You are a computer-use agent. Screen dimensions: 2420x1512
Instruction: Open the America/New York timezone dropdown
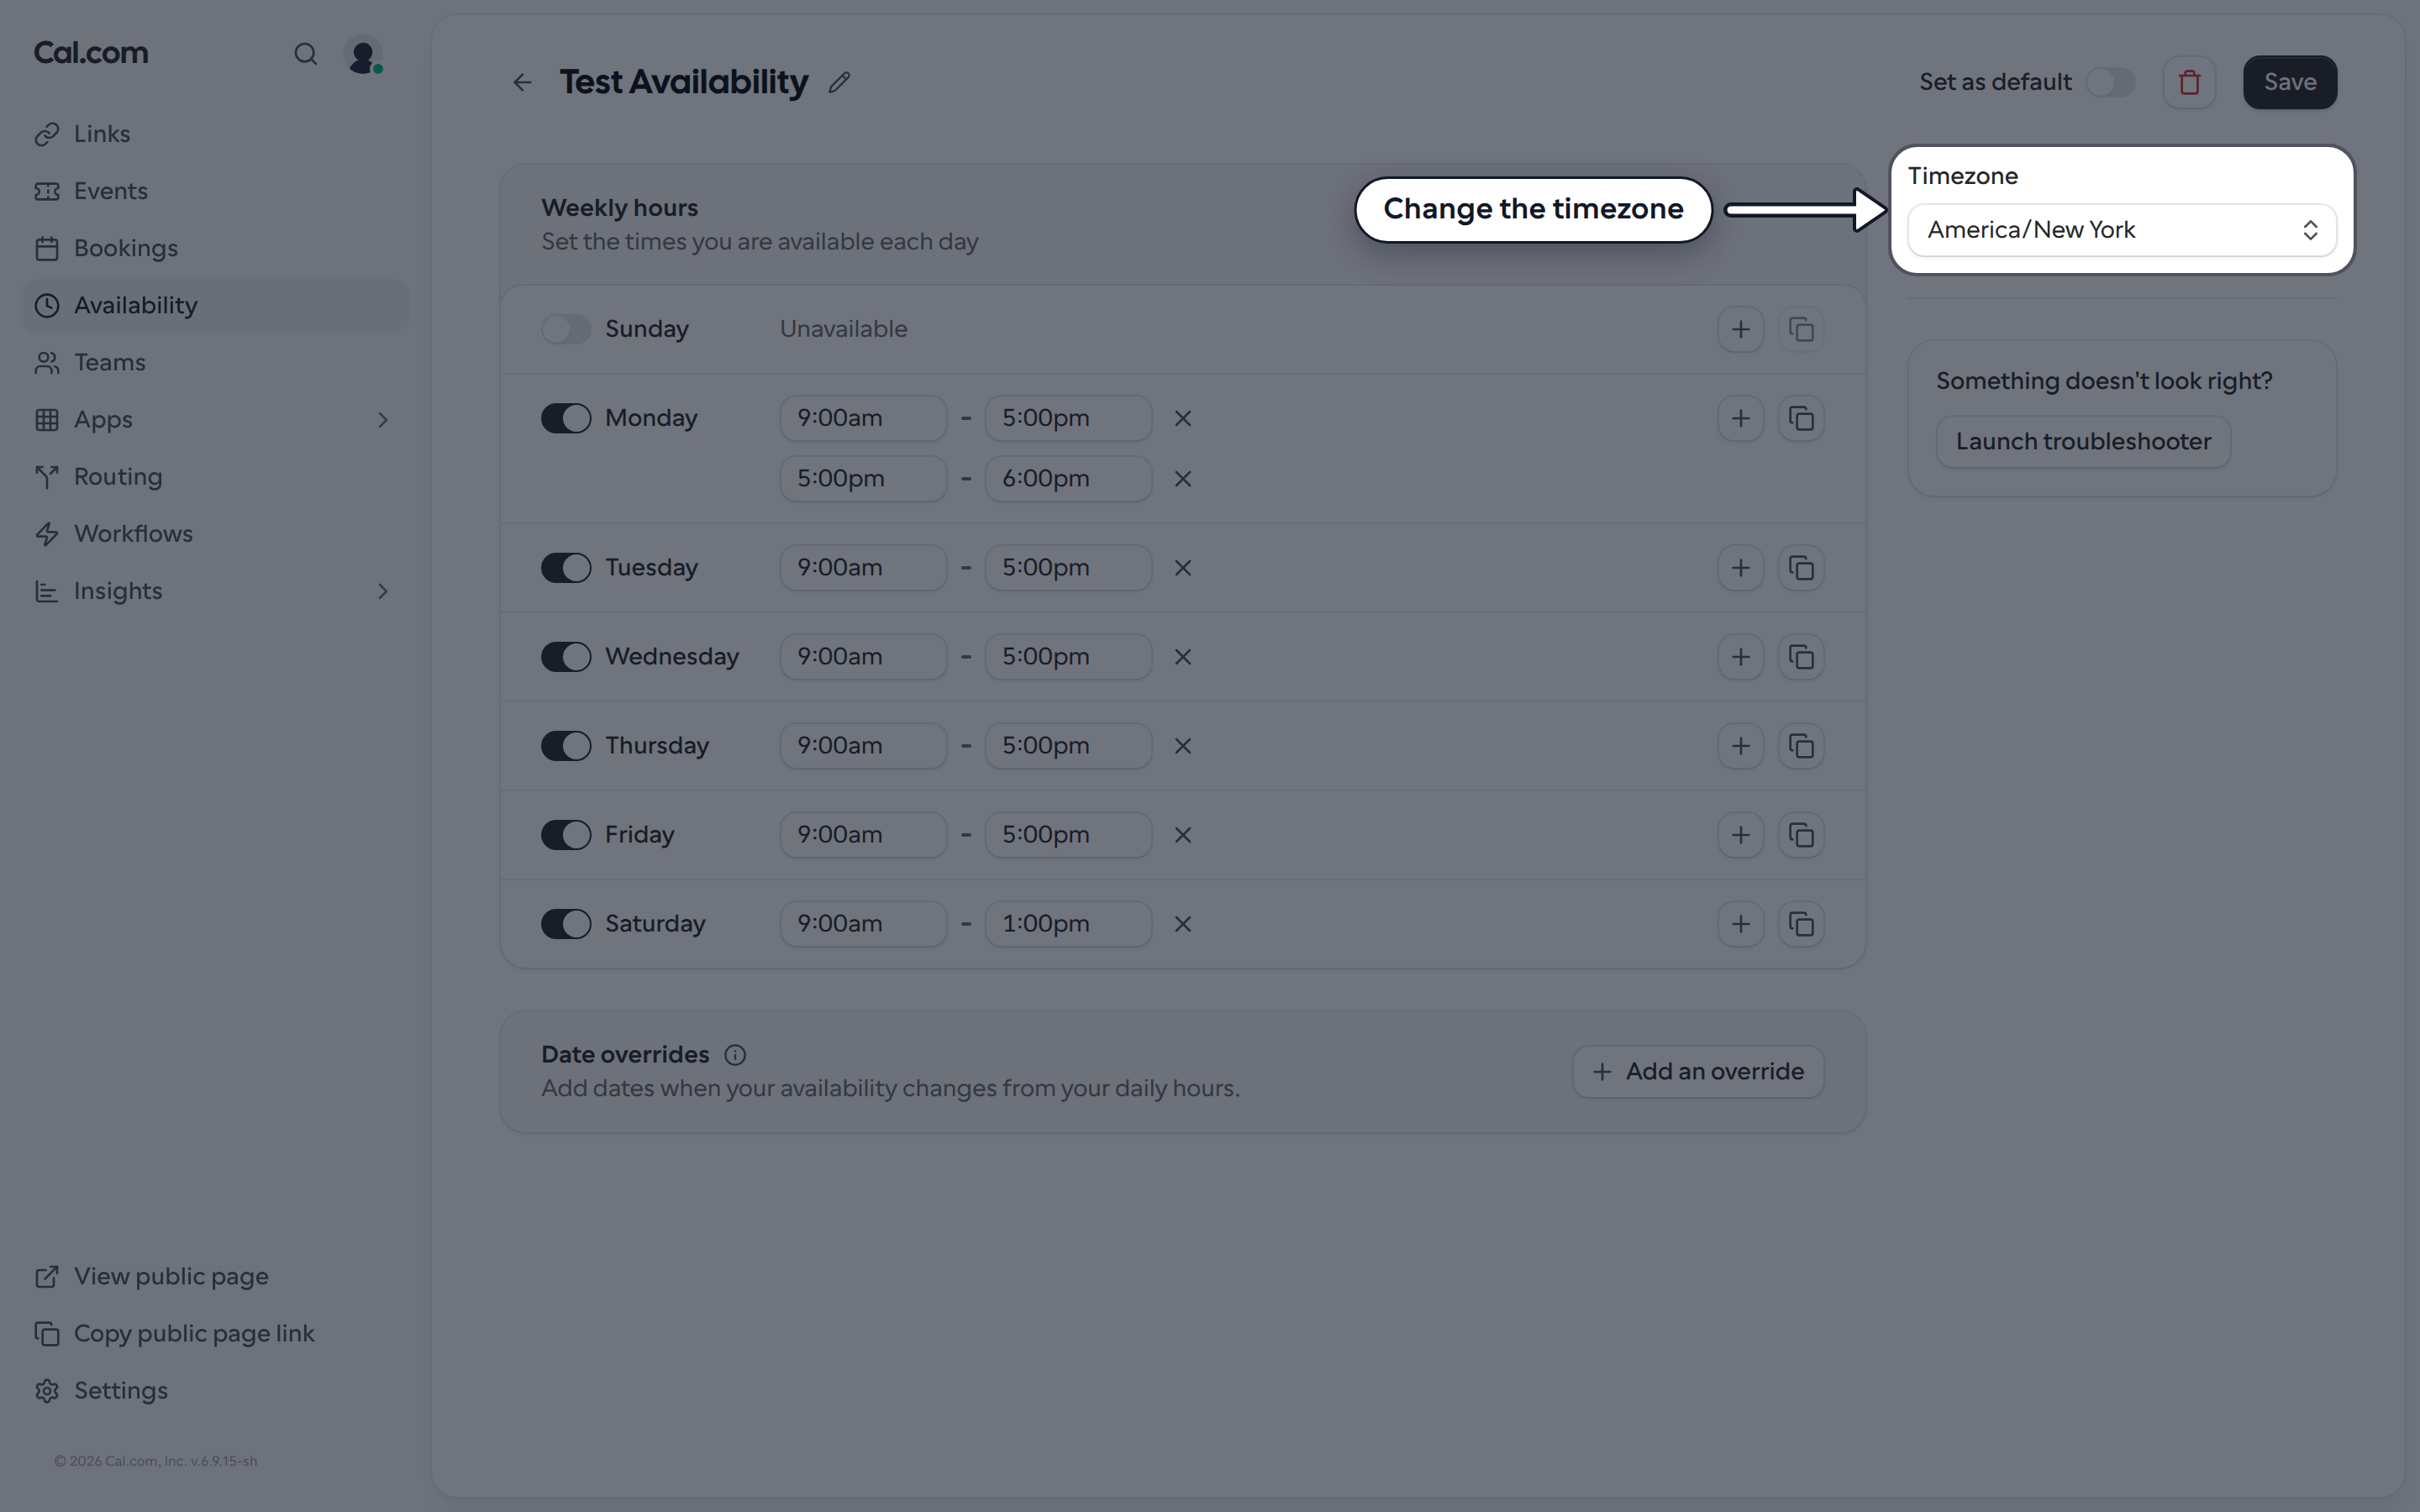[2121, 230]
